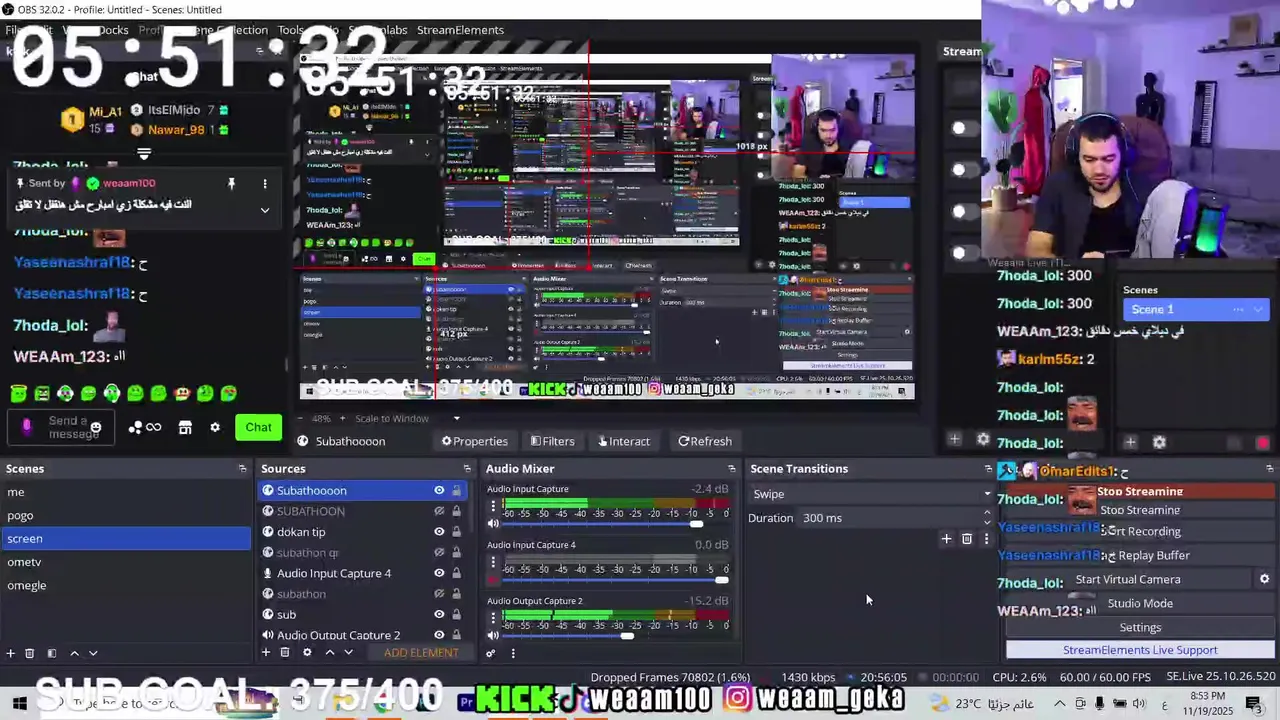The image size is (1280, 720).
Task: Click the green Chat send button
Action: pos(258,427)
